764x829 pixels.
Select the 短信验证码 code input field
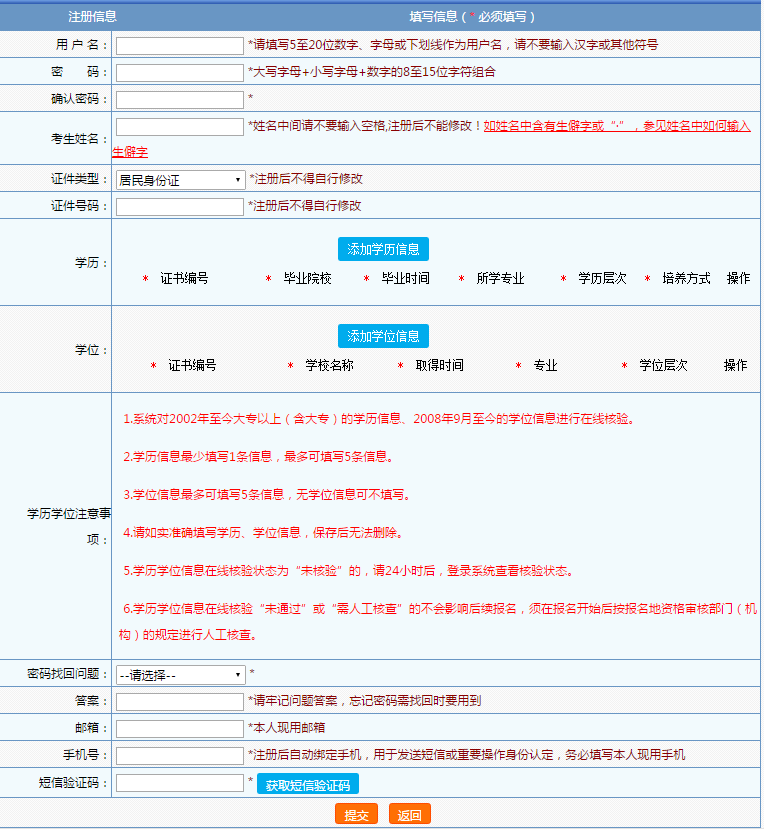(180, 783)
